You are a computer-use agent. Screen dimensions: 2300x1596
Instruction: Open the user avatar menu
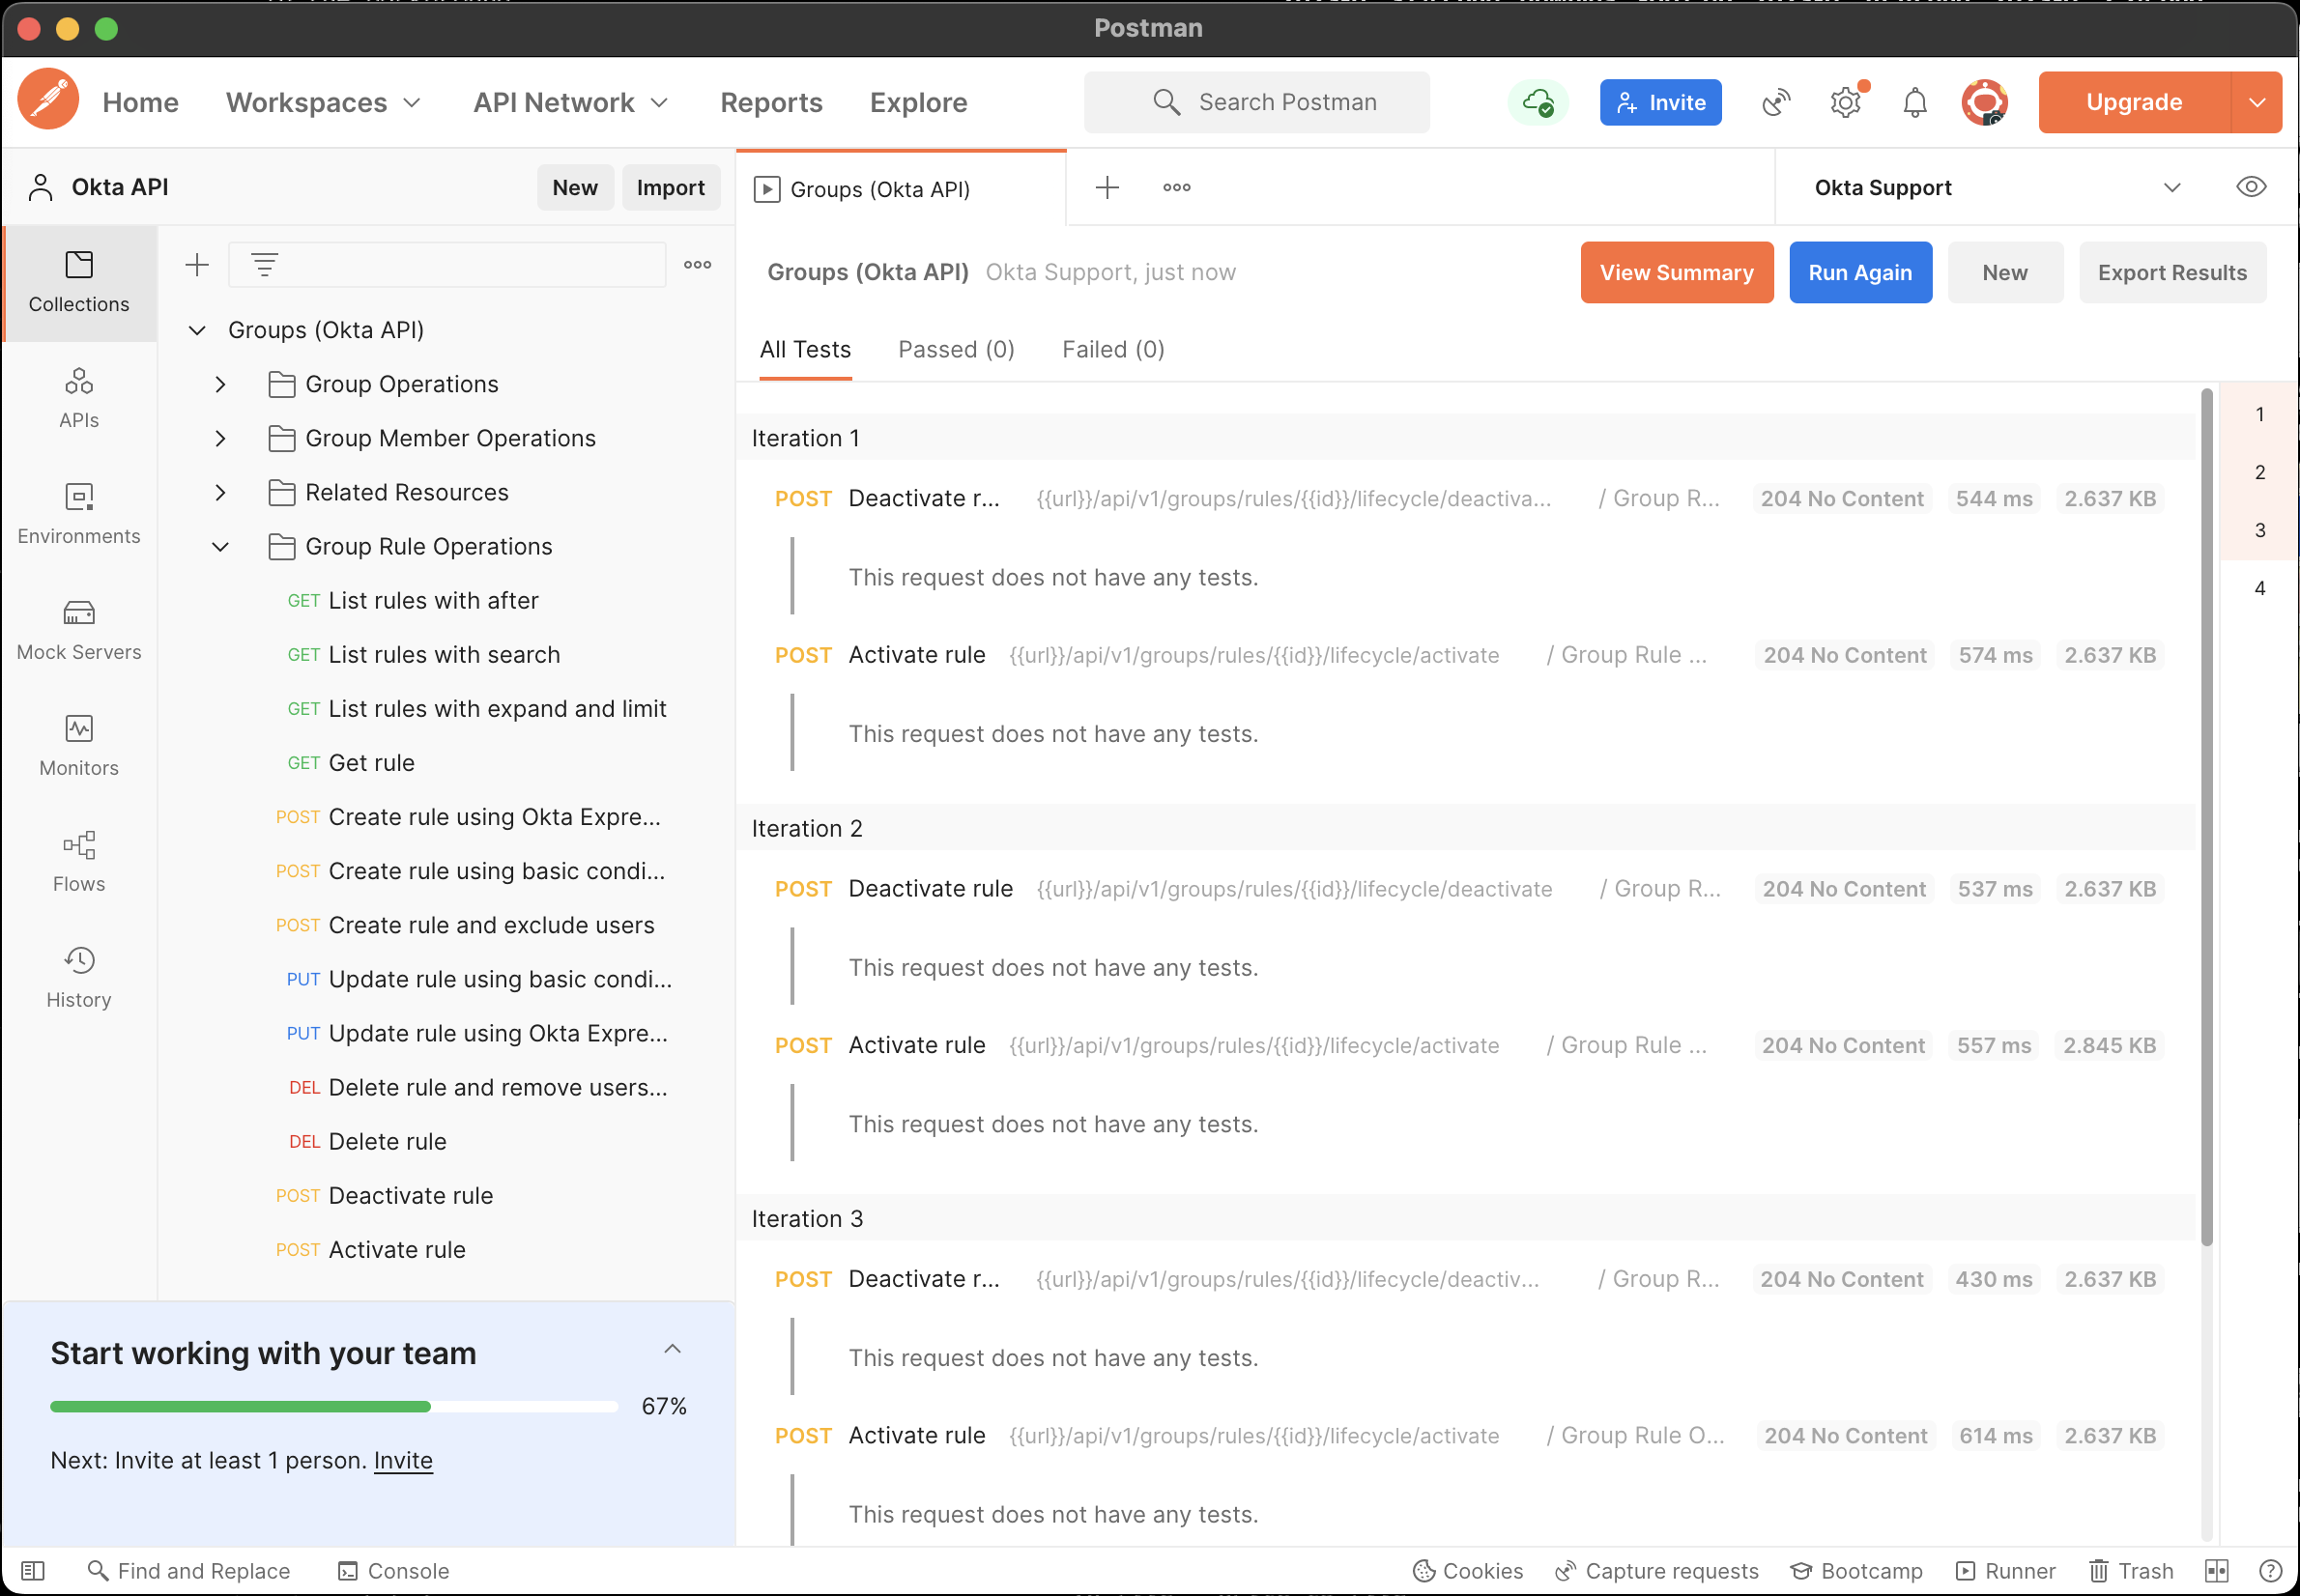click(1984, 102)
